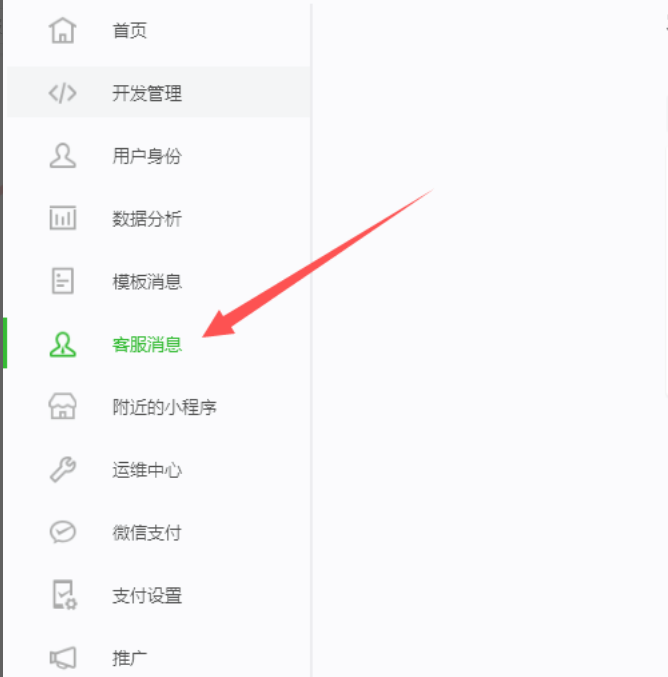668x677 pixels.
Task: Click the home house icon
Action: point(63,31)
